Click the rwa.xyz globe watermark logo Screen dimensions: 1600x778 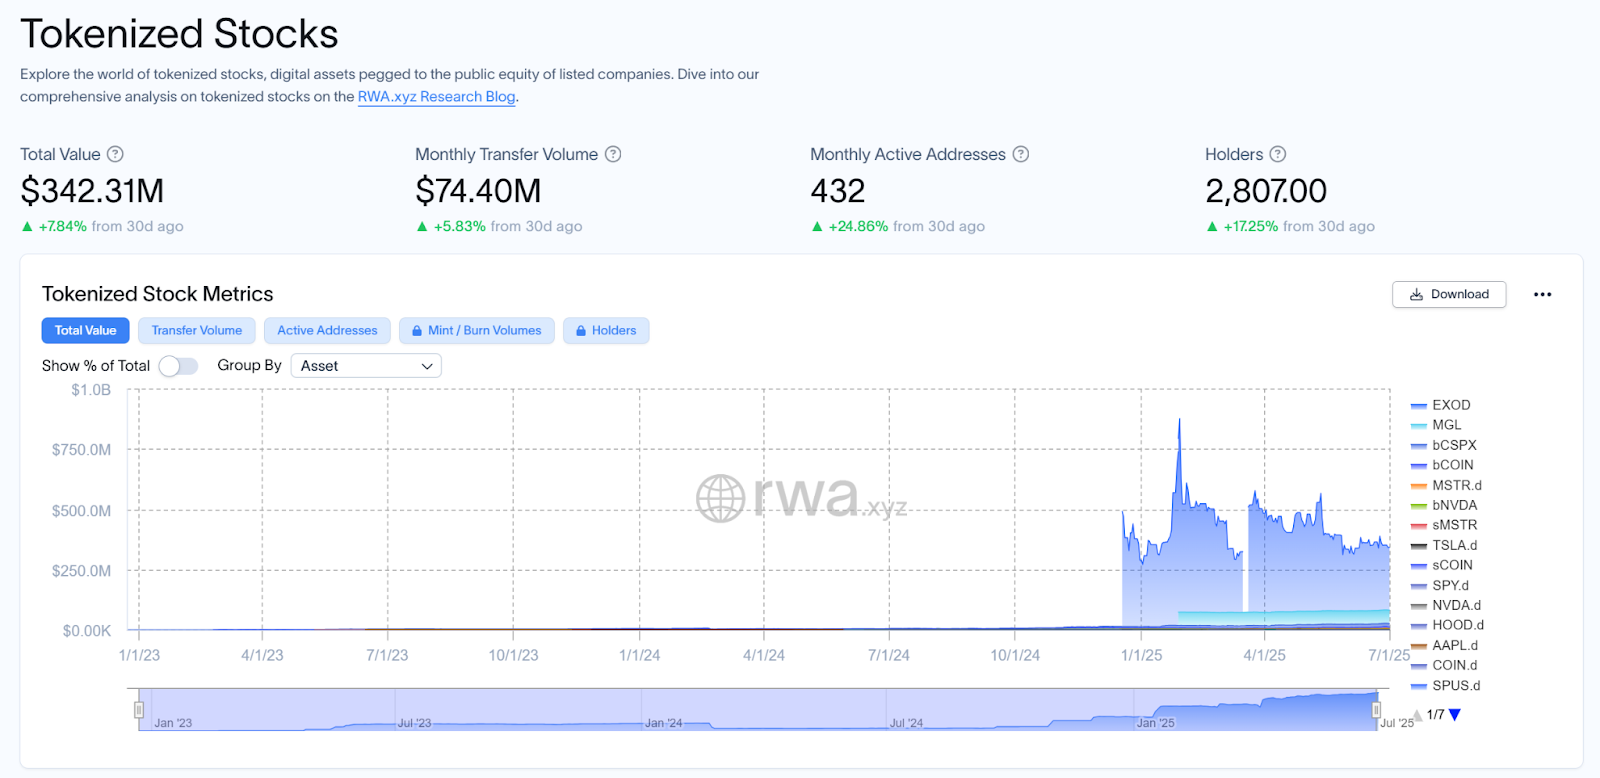tap(721, 498)
